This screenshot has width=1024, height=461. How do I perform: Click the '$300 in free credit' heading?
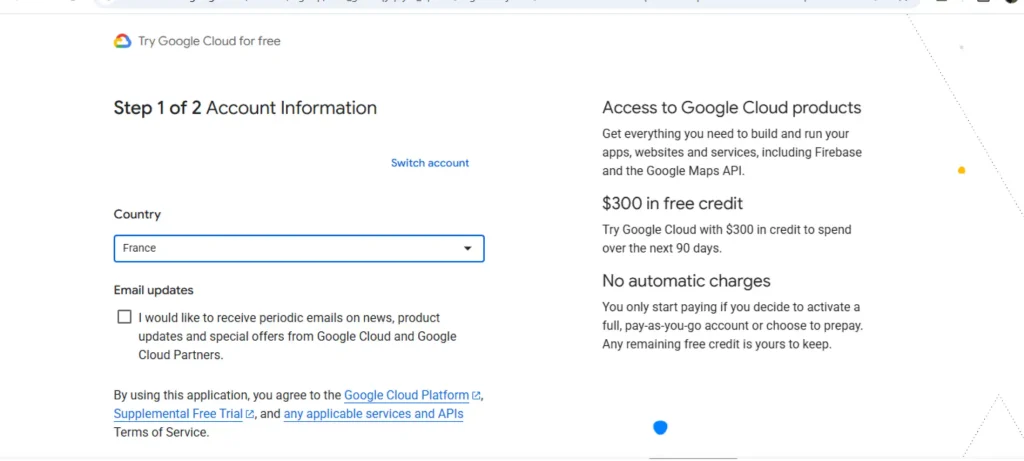672,204
